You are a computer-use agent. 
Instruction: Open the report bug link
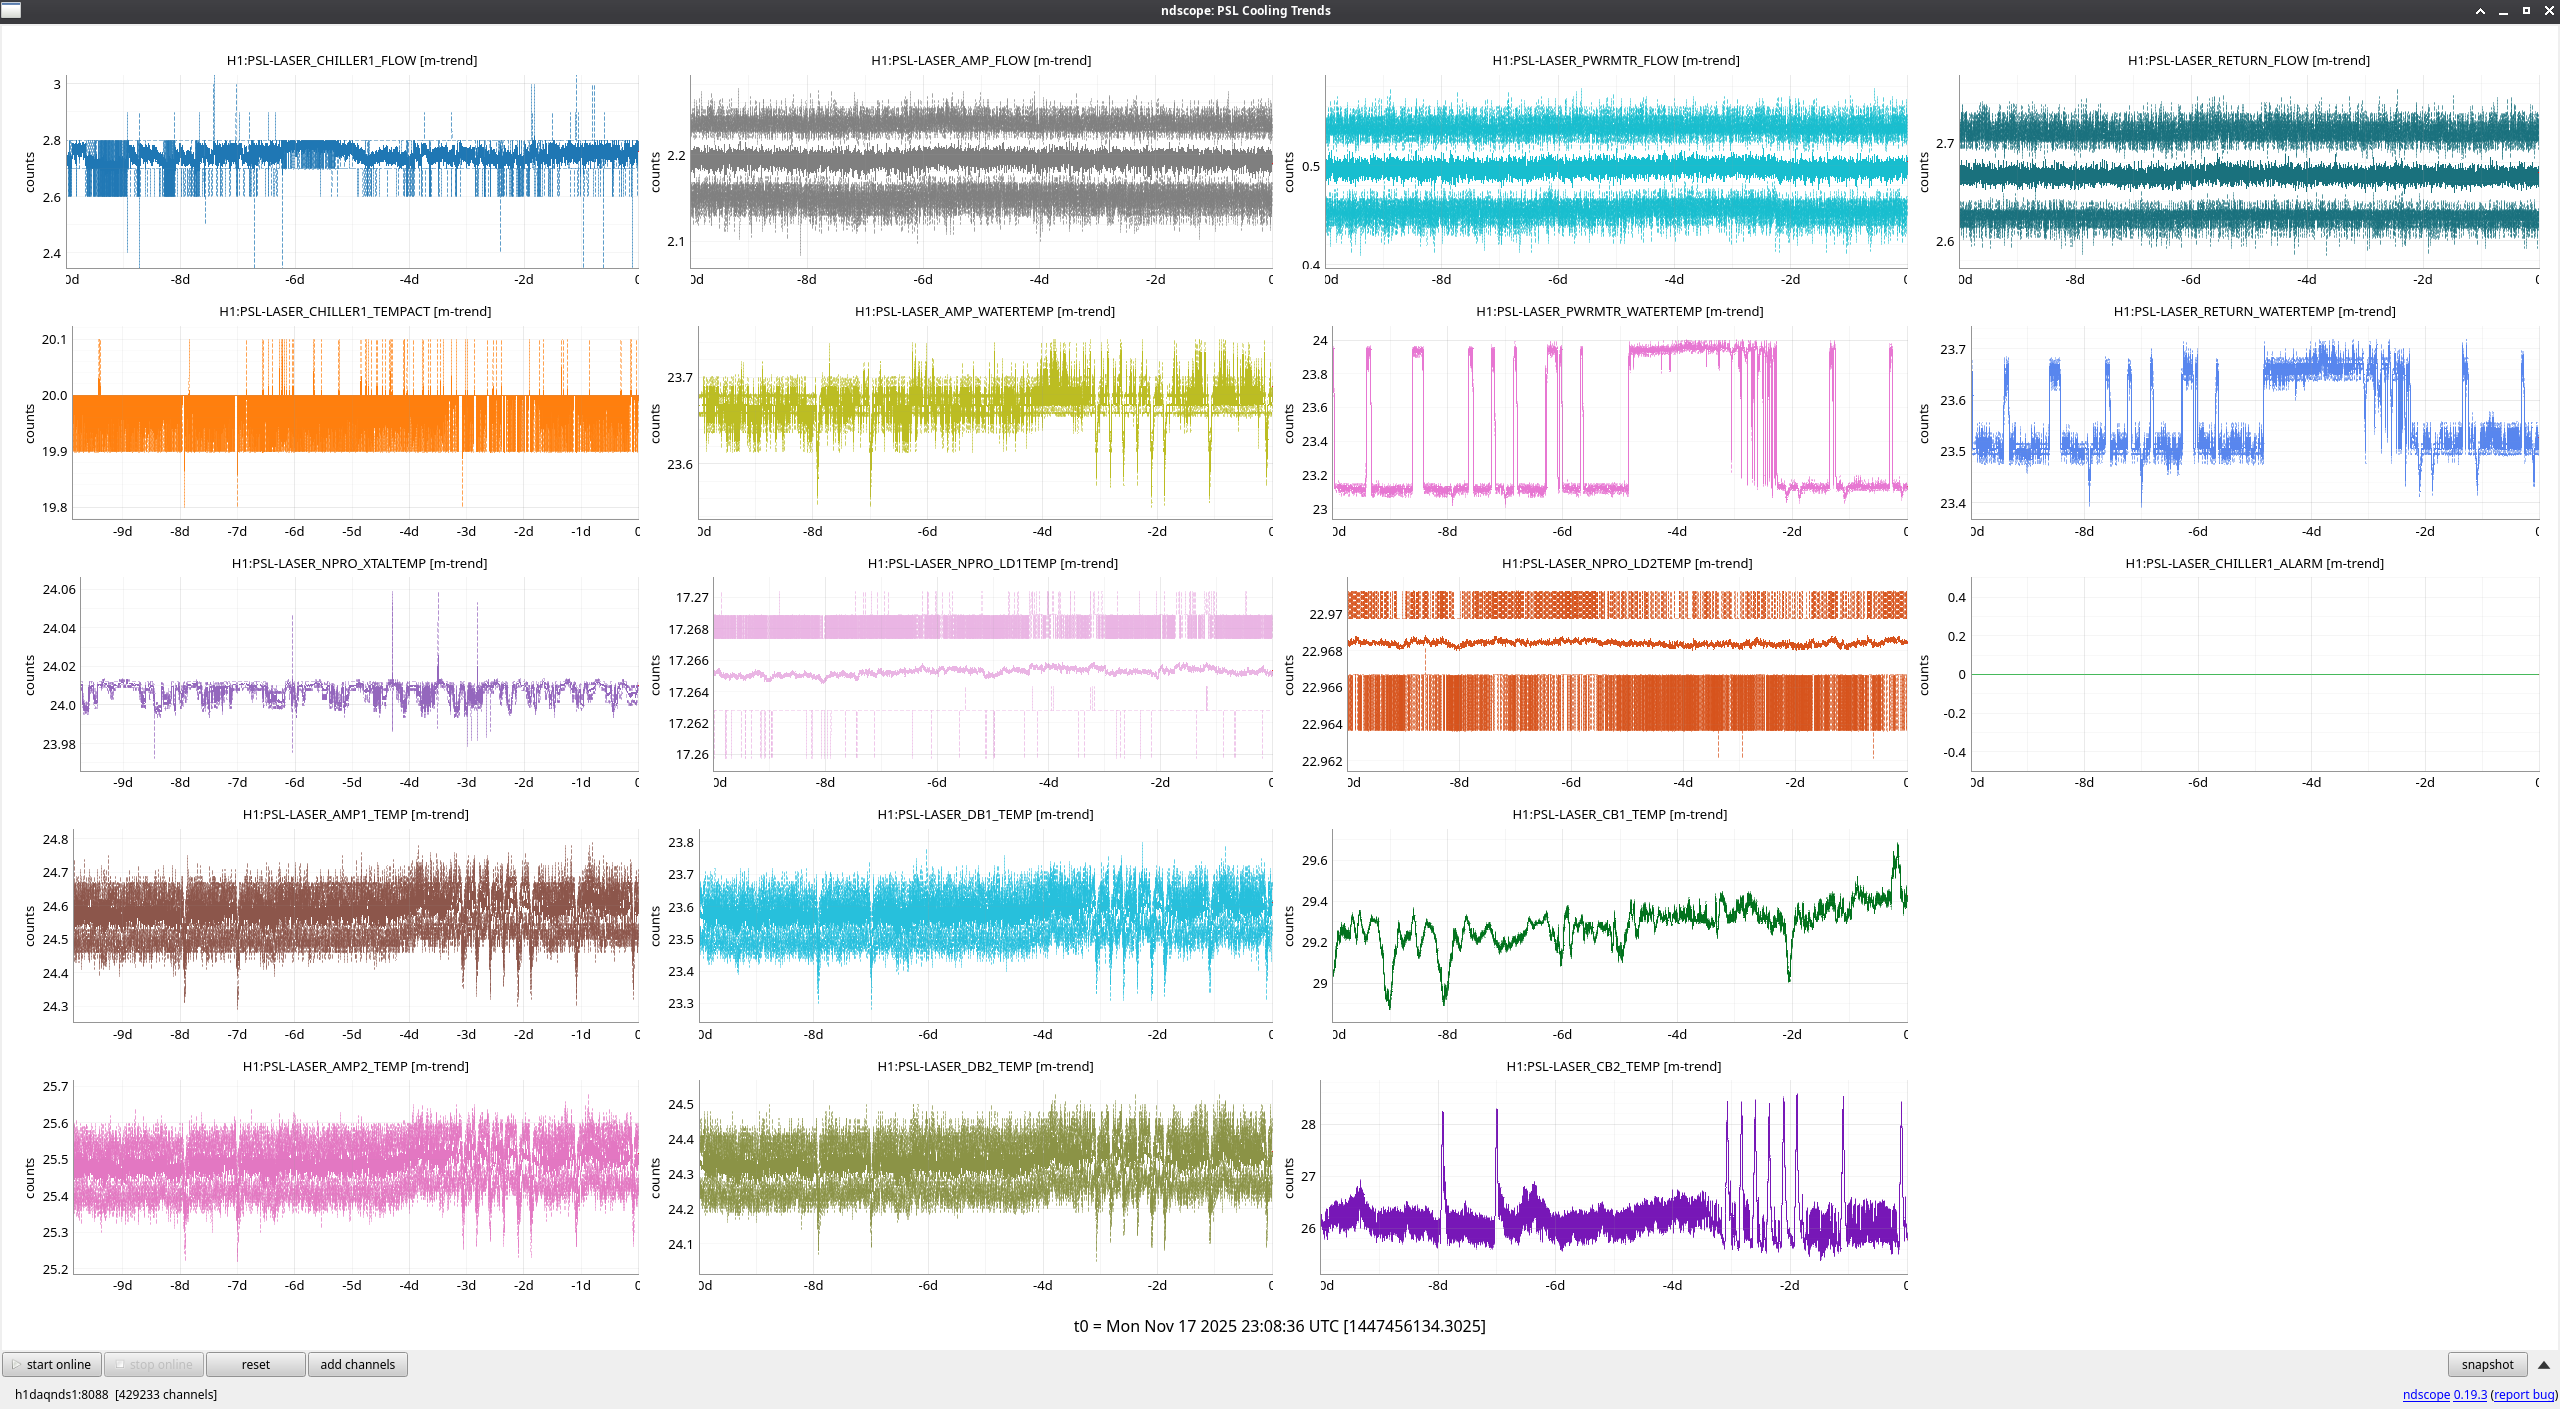2523,1394
